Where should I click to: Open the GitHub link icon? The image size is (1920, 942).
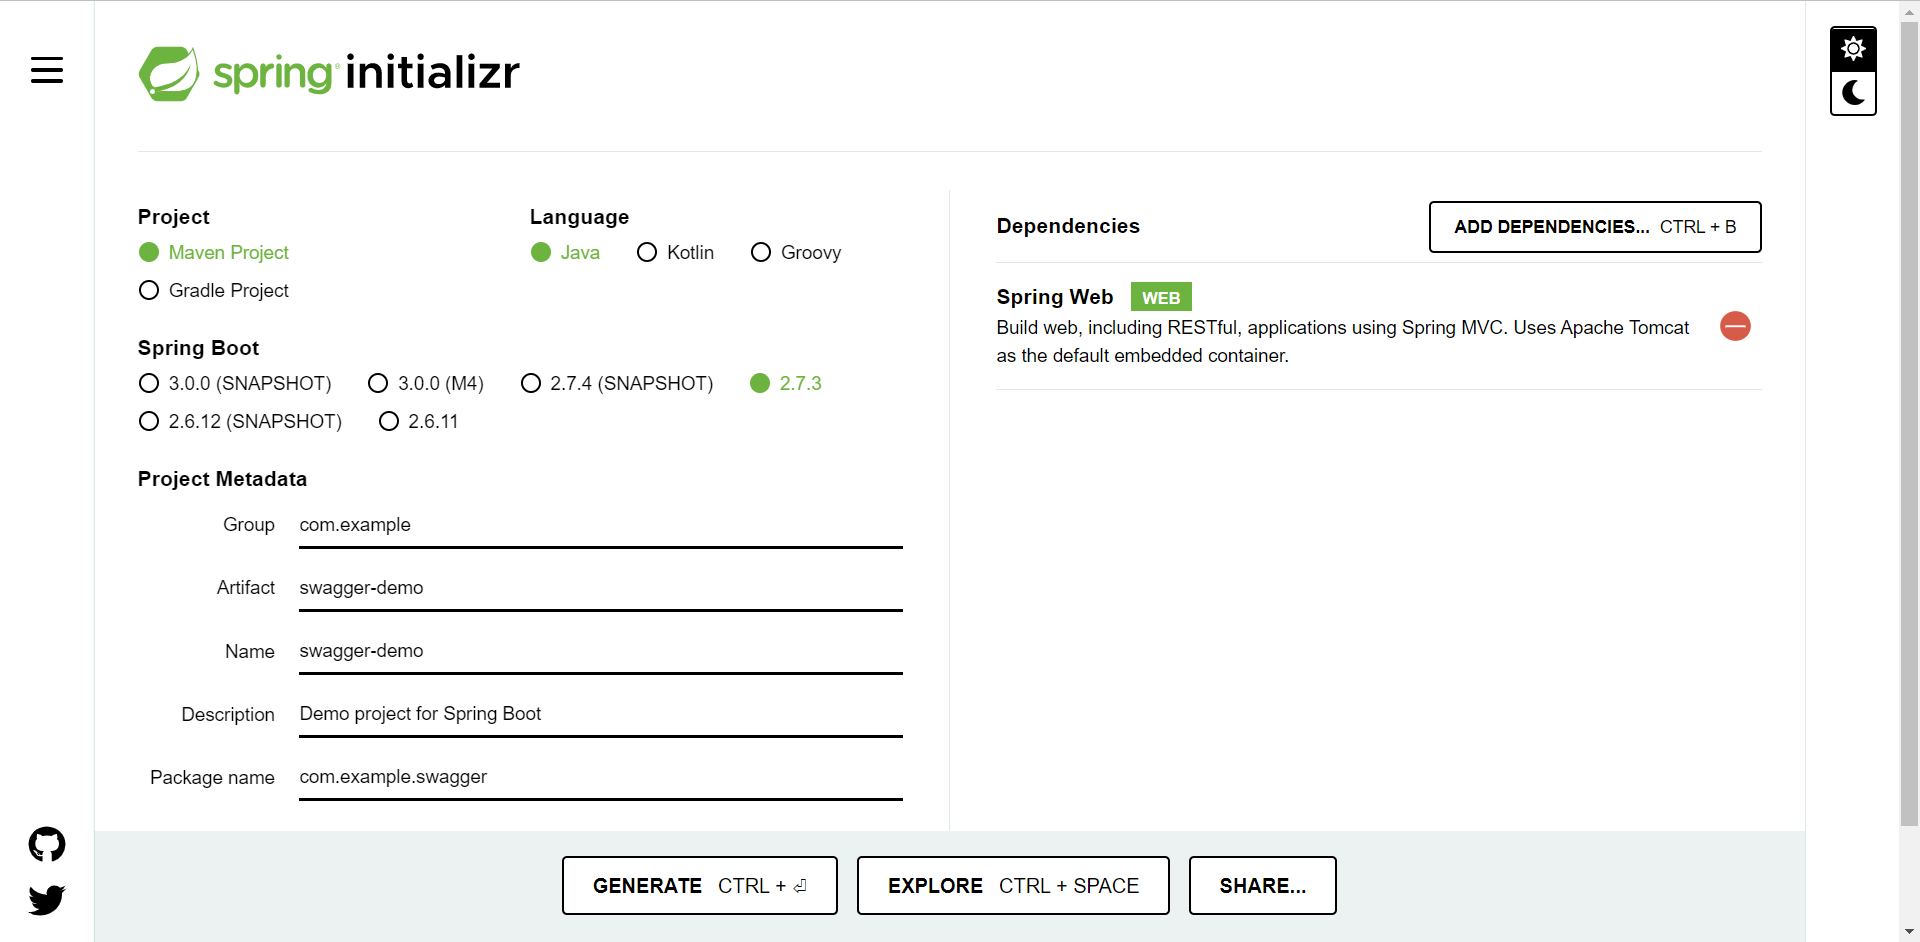(x=47, y=845)
